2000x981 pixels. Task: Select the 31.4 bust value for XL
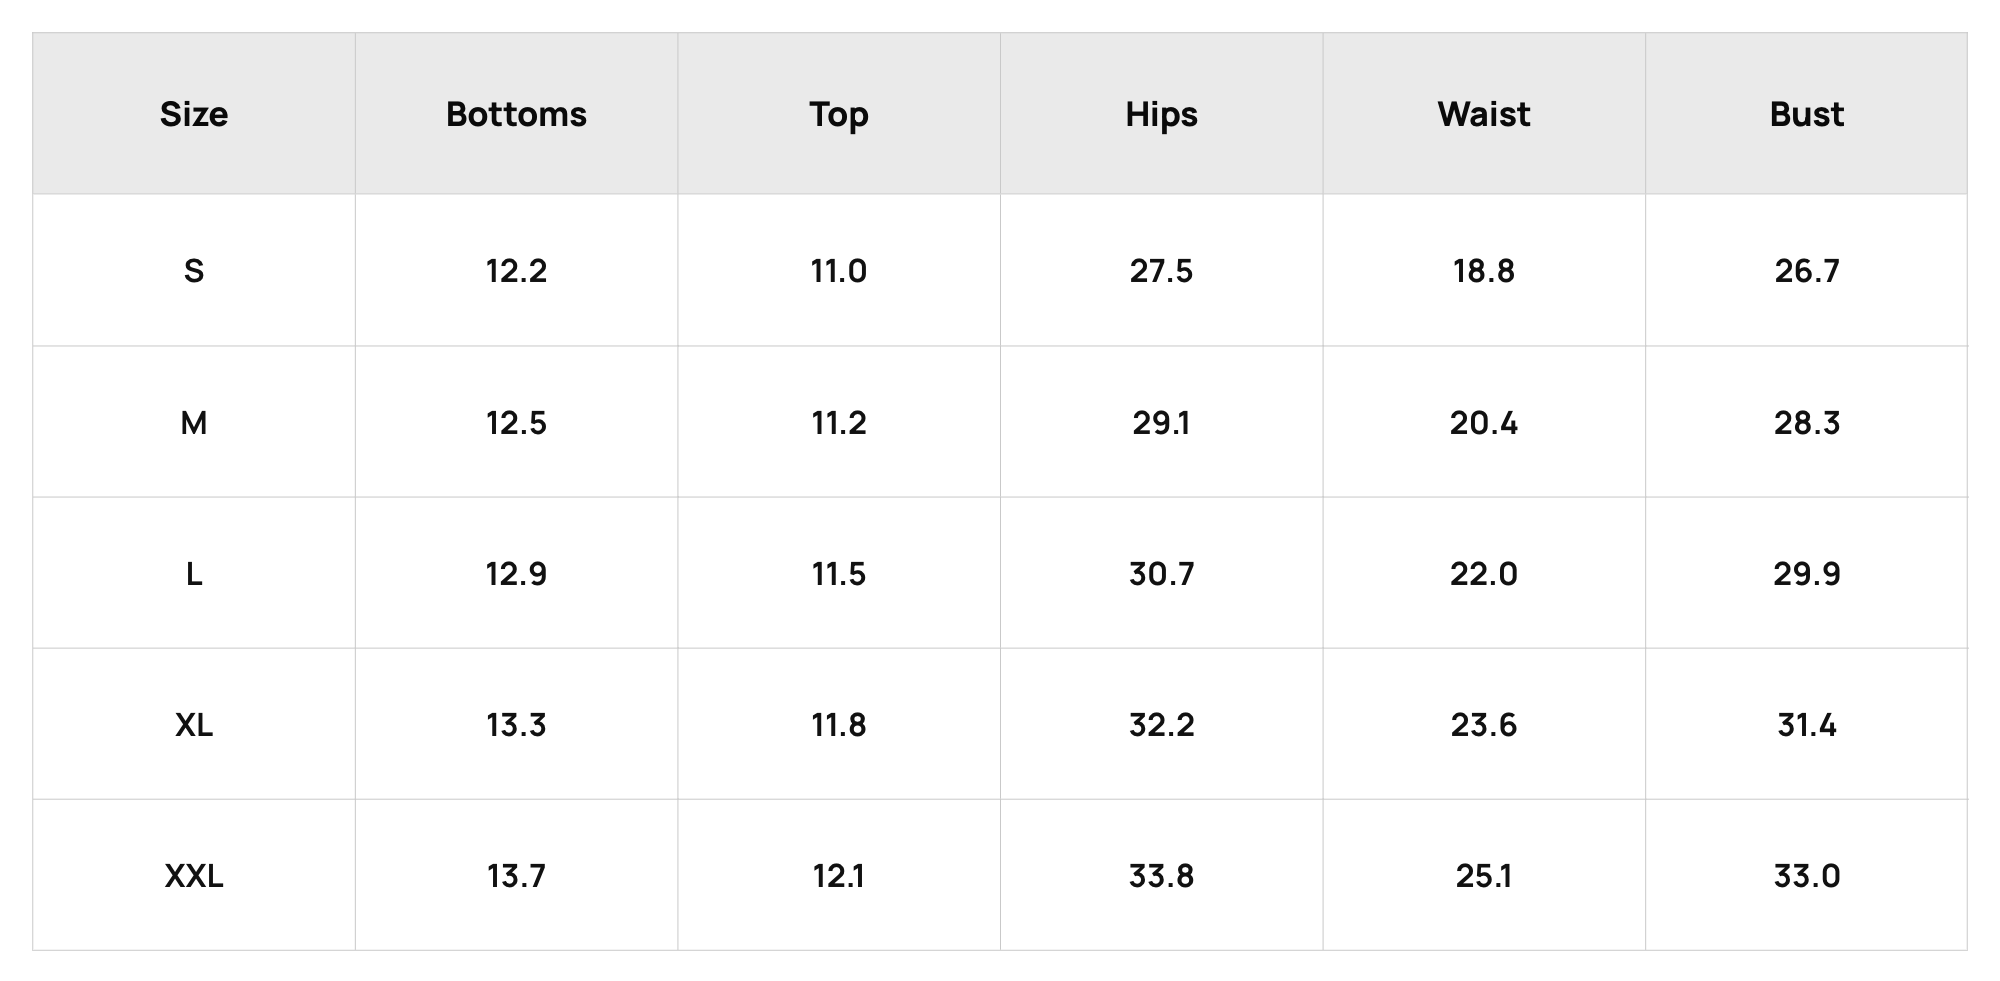(x=1806, y=725)
